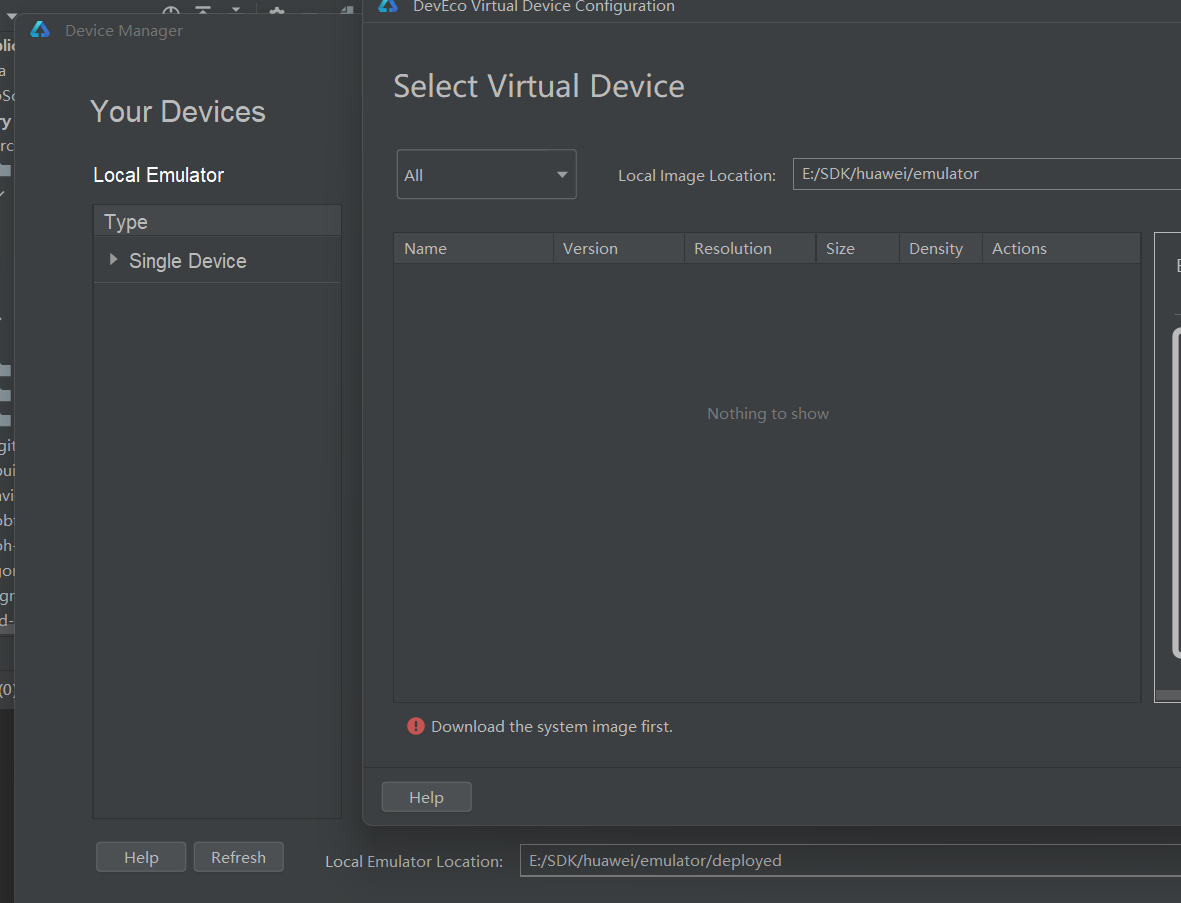Click the Local Image Location path field
This screenshot has width=1181, height=903.
987,174
